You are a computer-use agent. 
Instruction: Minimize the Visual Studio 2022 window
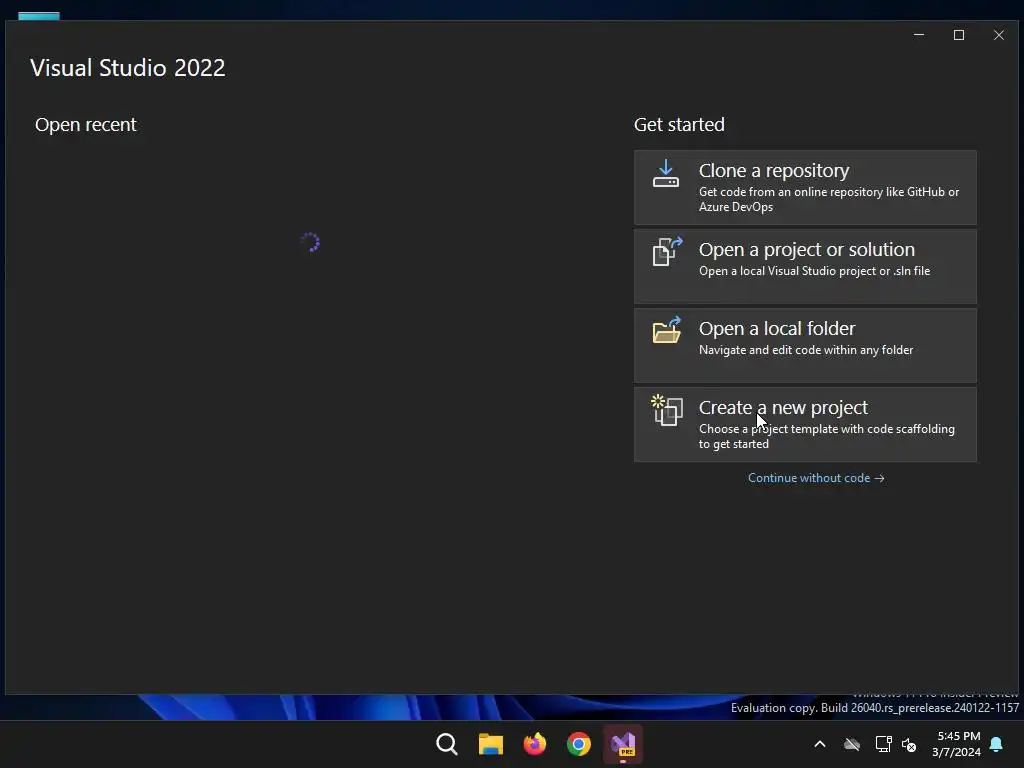919,35
